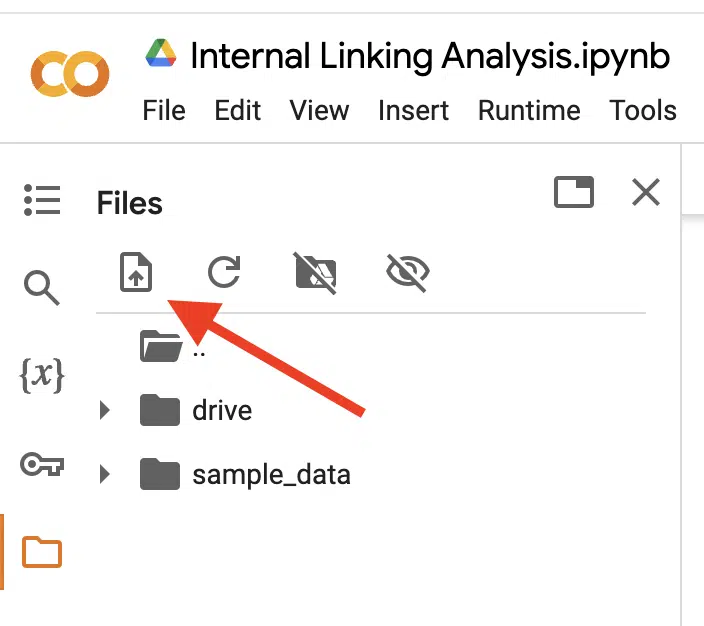Open the Insert menu
Screen dimensions: 704x626
[414, 110]
